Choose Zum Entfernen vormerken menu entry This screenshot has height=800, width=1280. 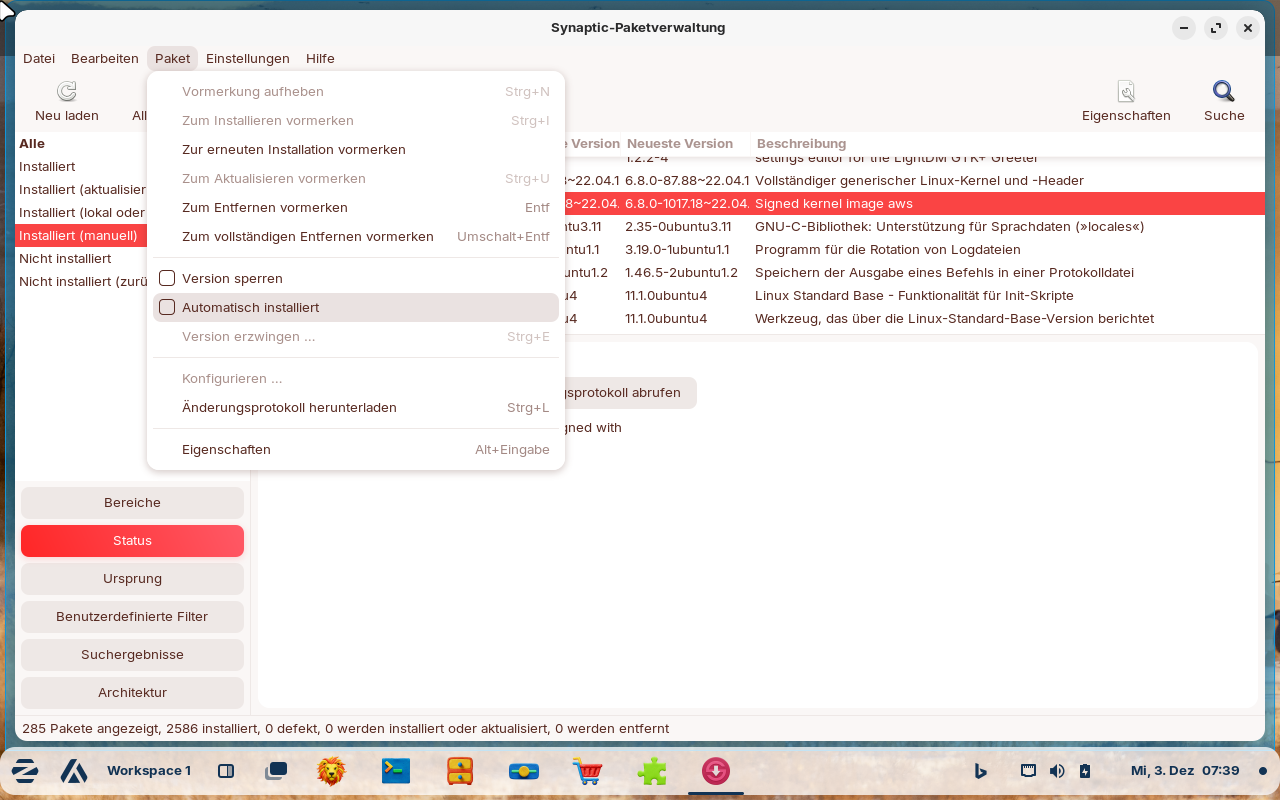[x=265, y=208]
